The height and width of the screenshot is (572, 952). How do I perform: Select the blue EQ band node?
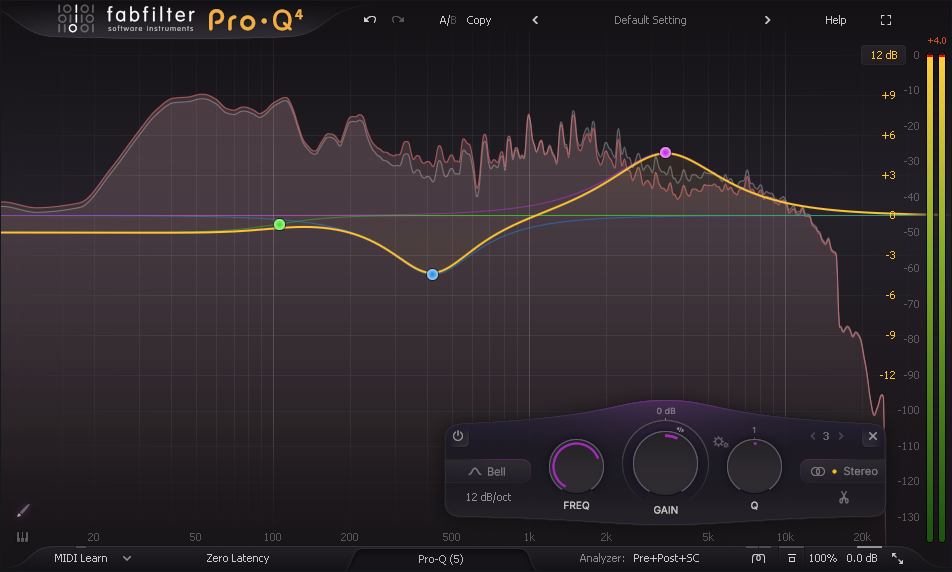(x=432, y=274)
